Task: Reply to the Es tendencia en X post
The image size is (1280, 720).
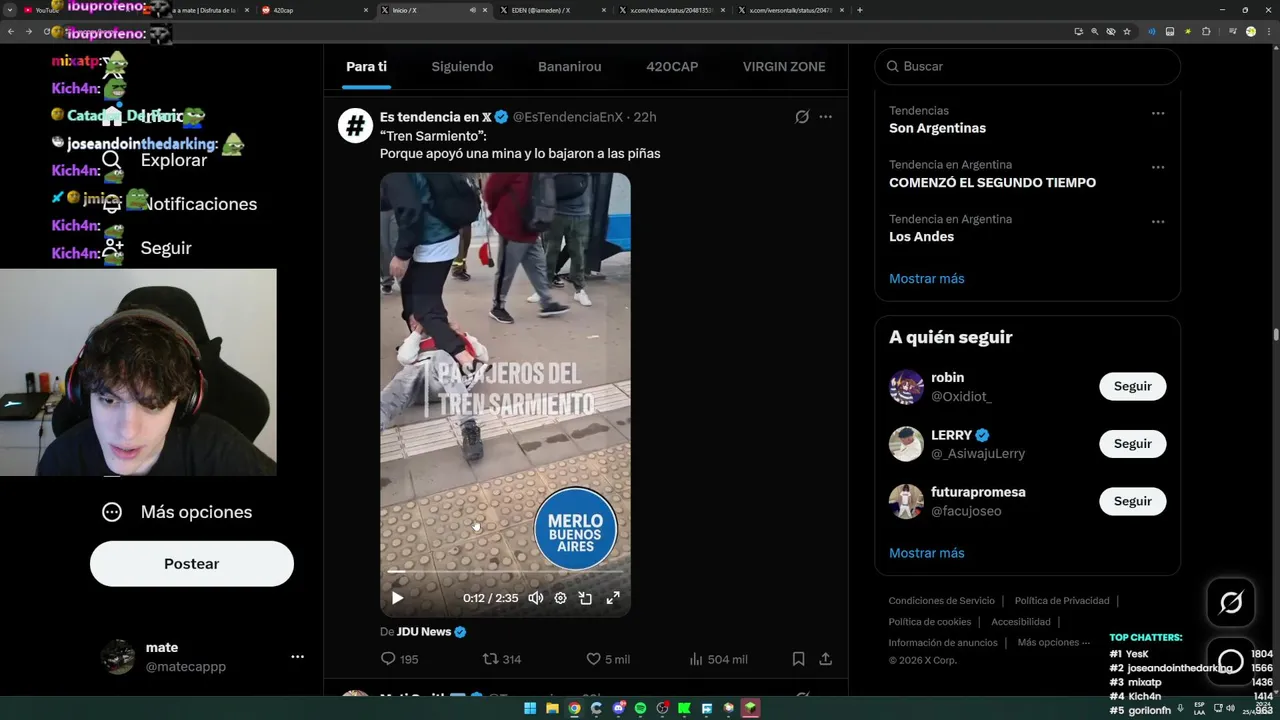Action: pos(399,659)
